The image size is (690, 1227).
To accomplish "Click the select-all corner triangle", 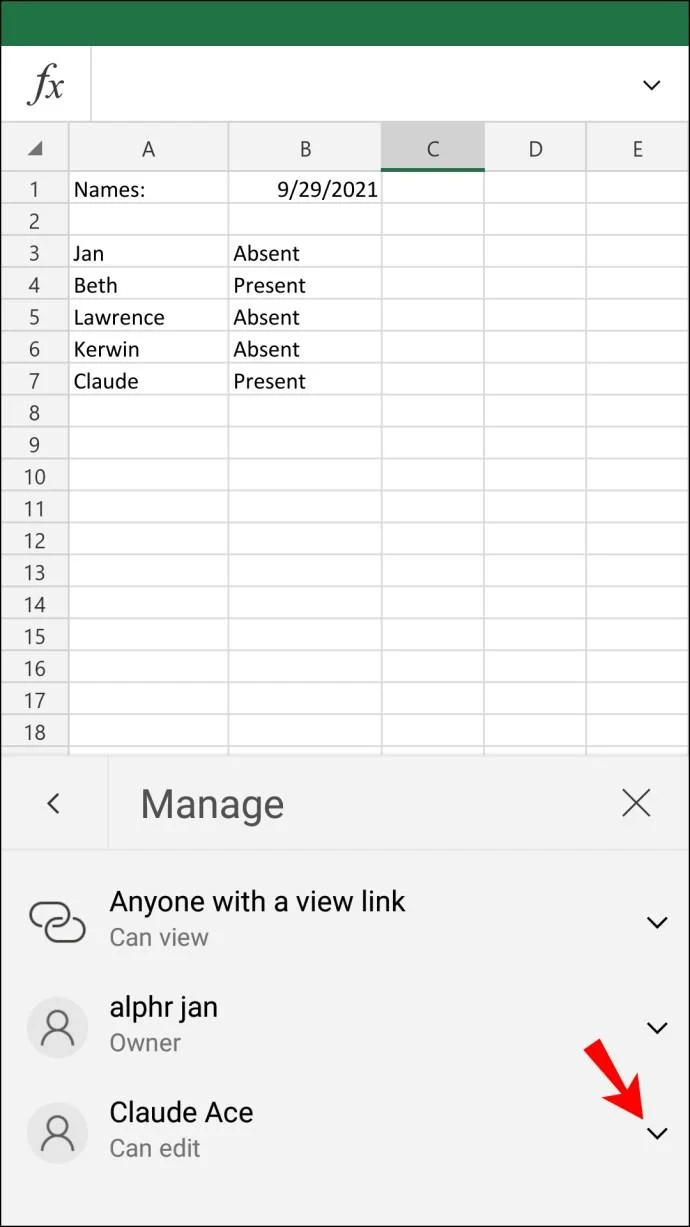I will (x=35, y=148).
